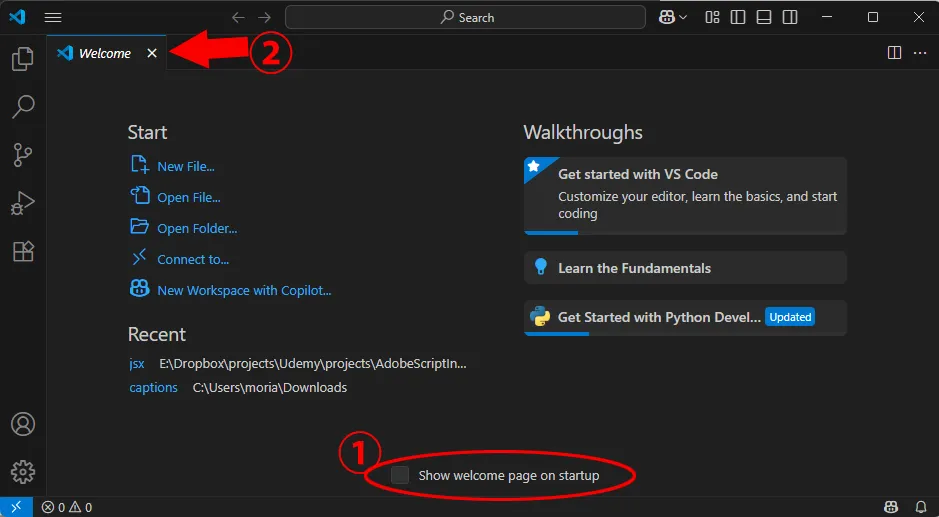
Task: Toggle the secondary side bar
Action: pyautogui.click(x=790, y=17)
